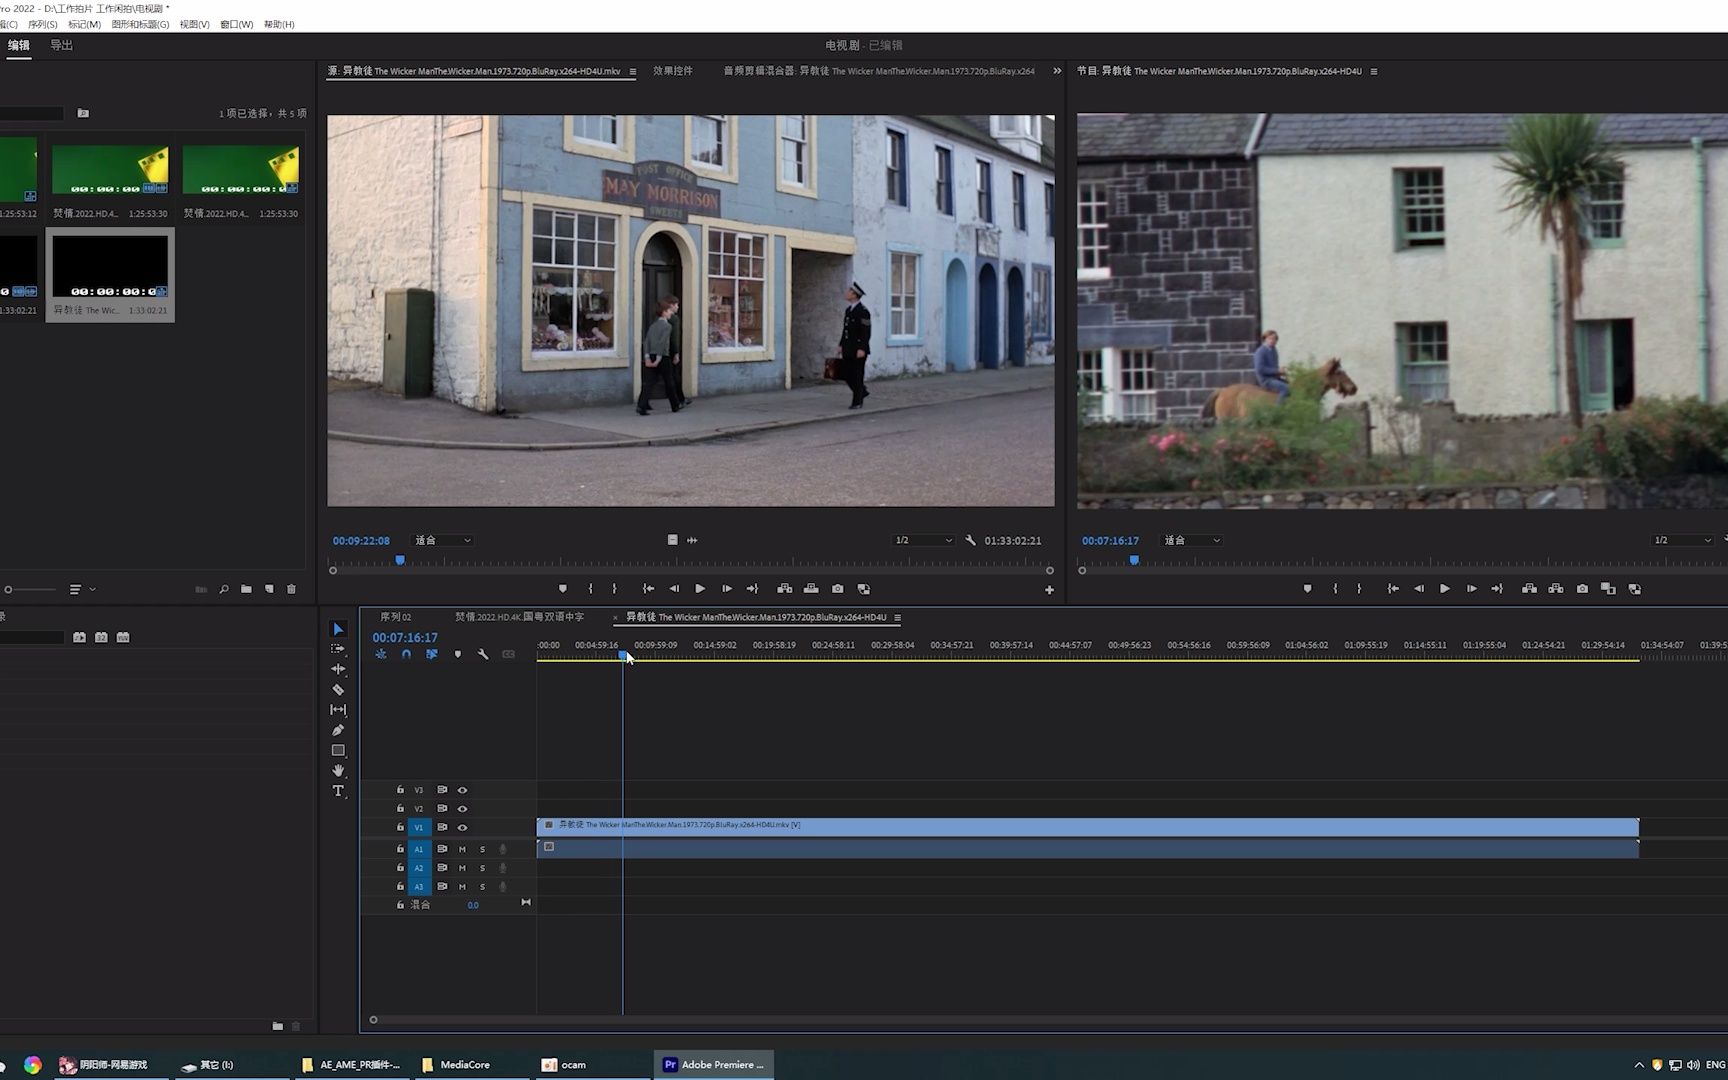Click drag audio only icon in source
The image size is (1728, 1080).
tap(692, 540)
